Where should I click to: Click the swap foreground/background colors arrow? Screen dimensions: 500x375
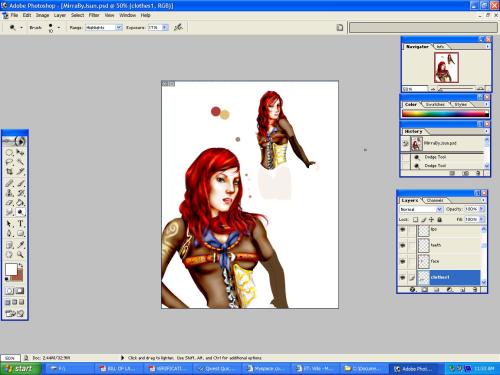coord(21,266)
